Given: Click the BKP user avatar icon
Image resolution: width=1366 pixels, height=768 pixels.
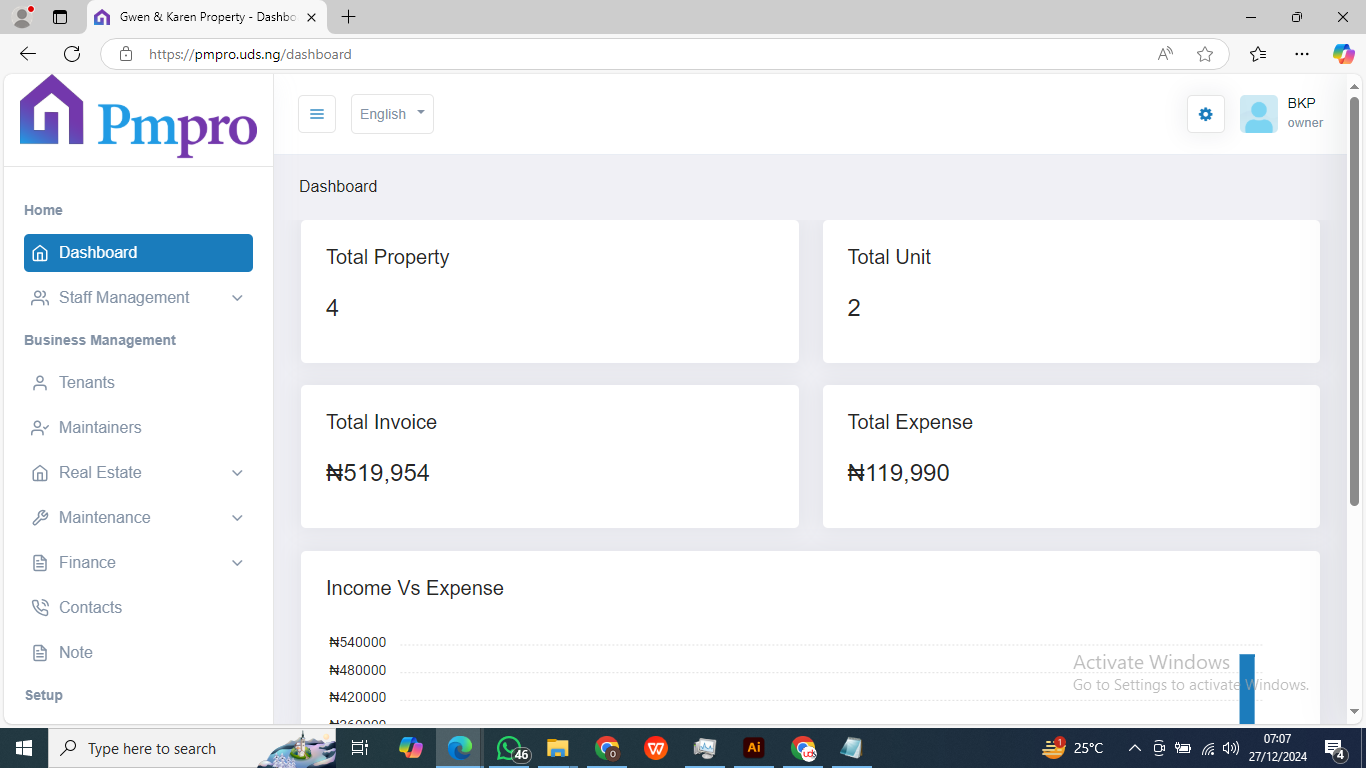Looking at the screenshot, I should (x=1258, y=114).
